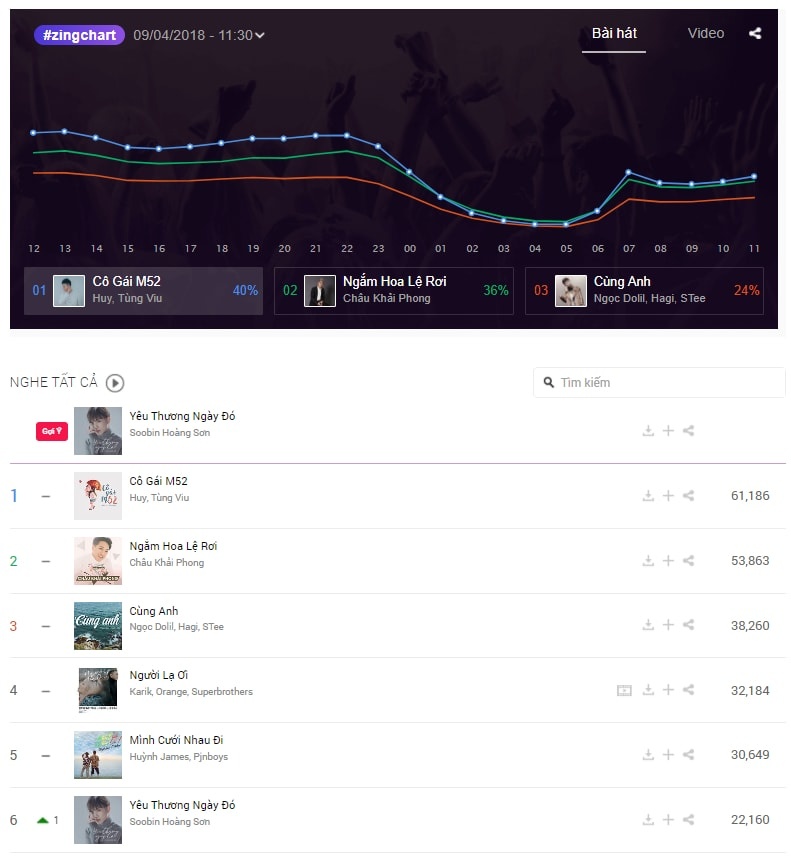791x856 pixels.
Task: Click the blue line point at hour 22
Action: 347,135
